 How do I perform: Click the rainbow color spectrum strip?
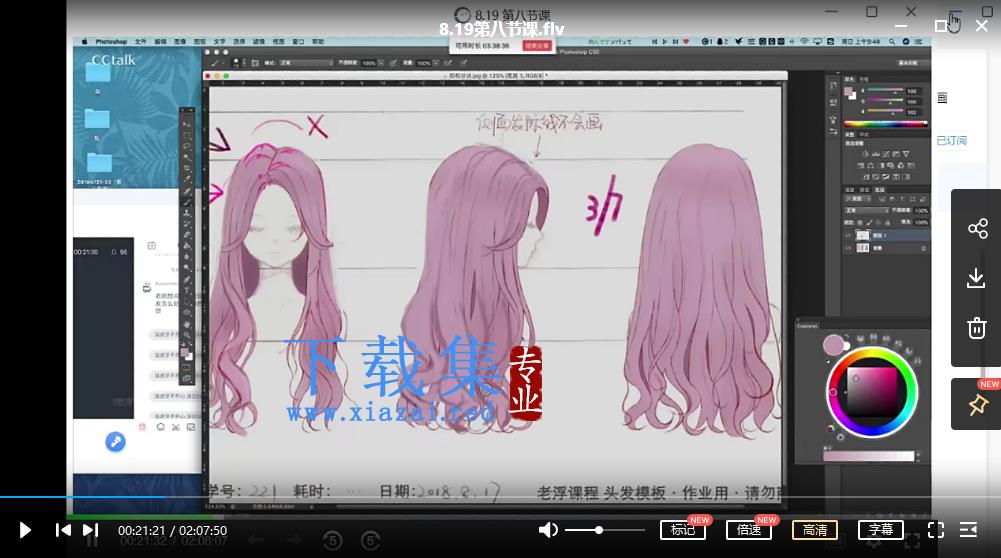(x=885, y=124)
